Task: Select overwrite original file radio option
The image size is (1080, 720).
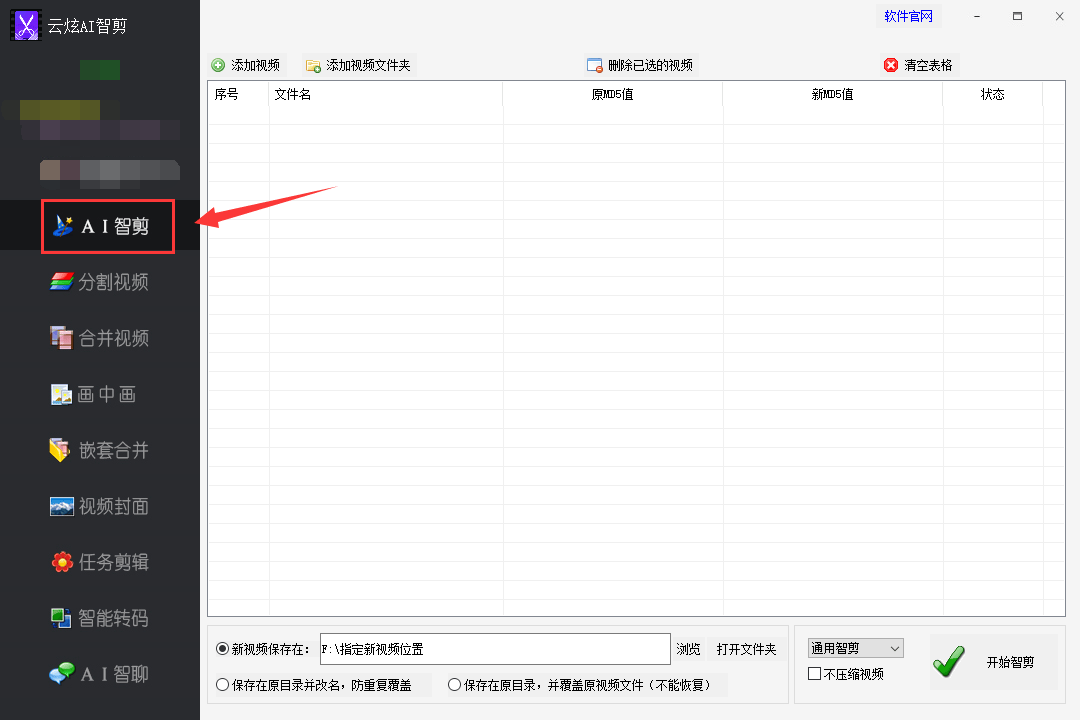Action: 455,685
